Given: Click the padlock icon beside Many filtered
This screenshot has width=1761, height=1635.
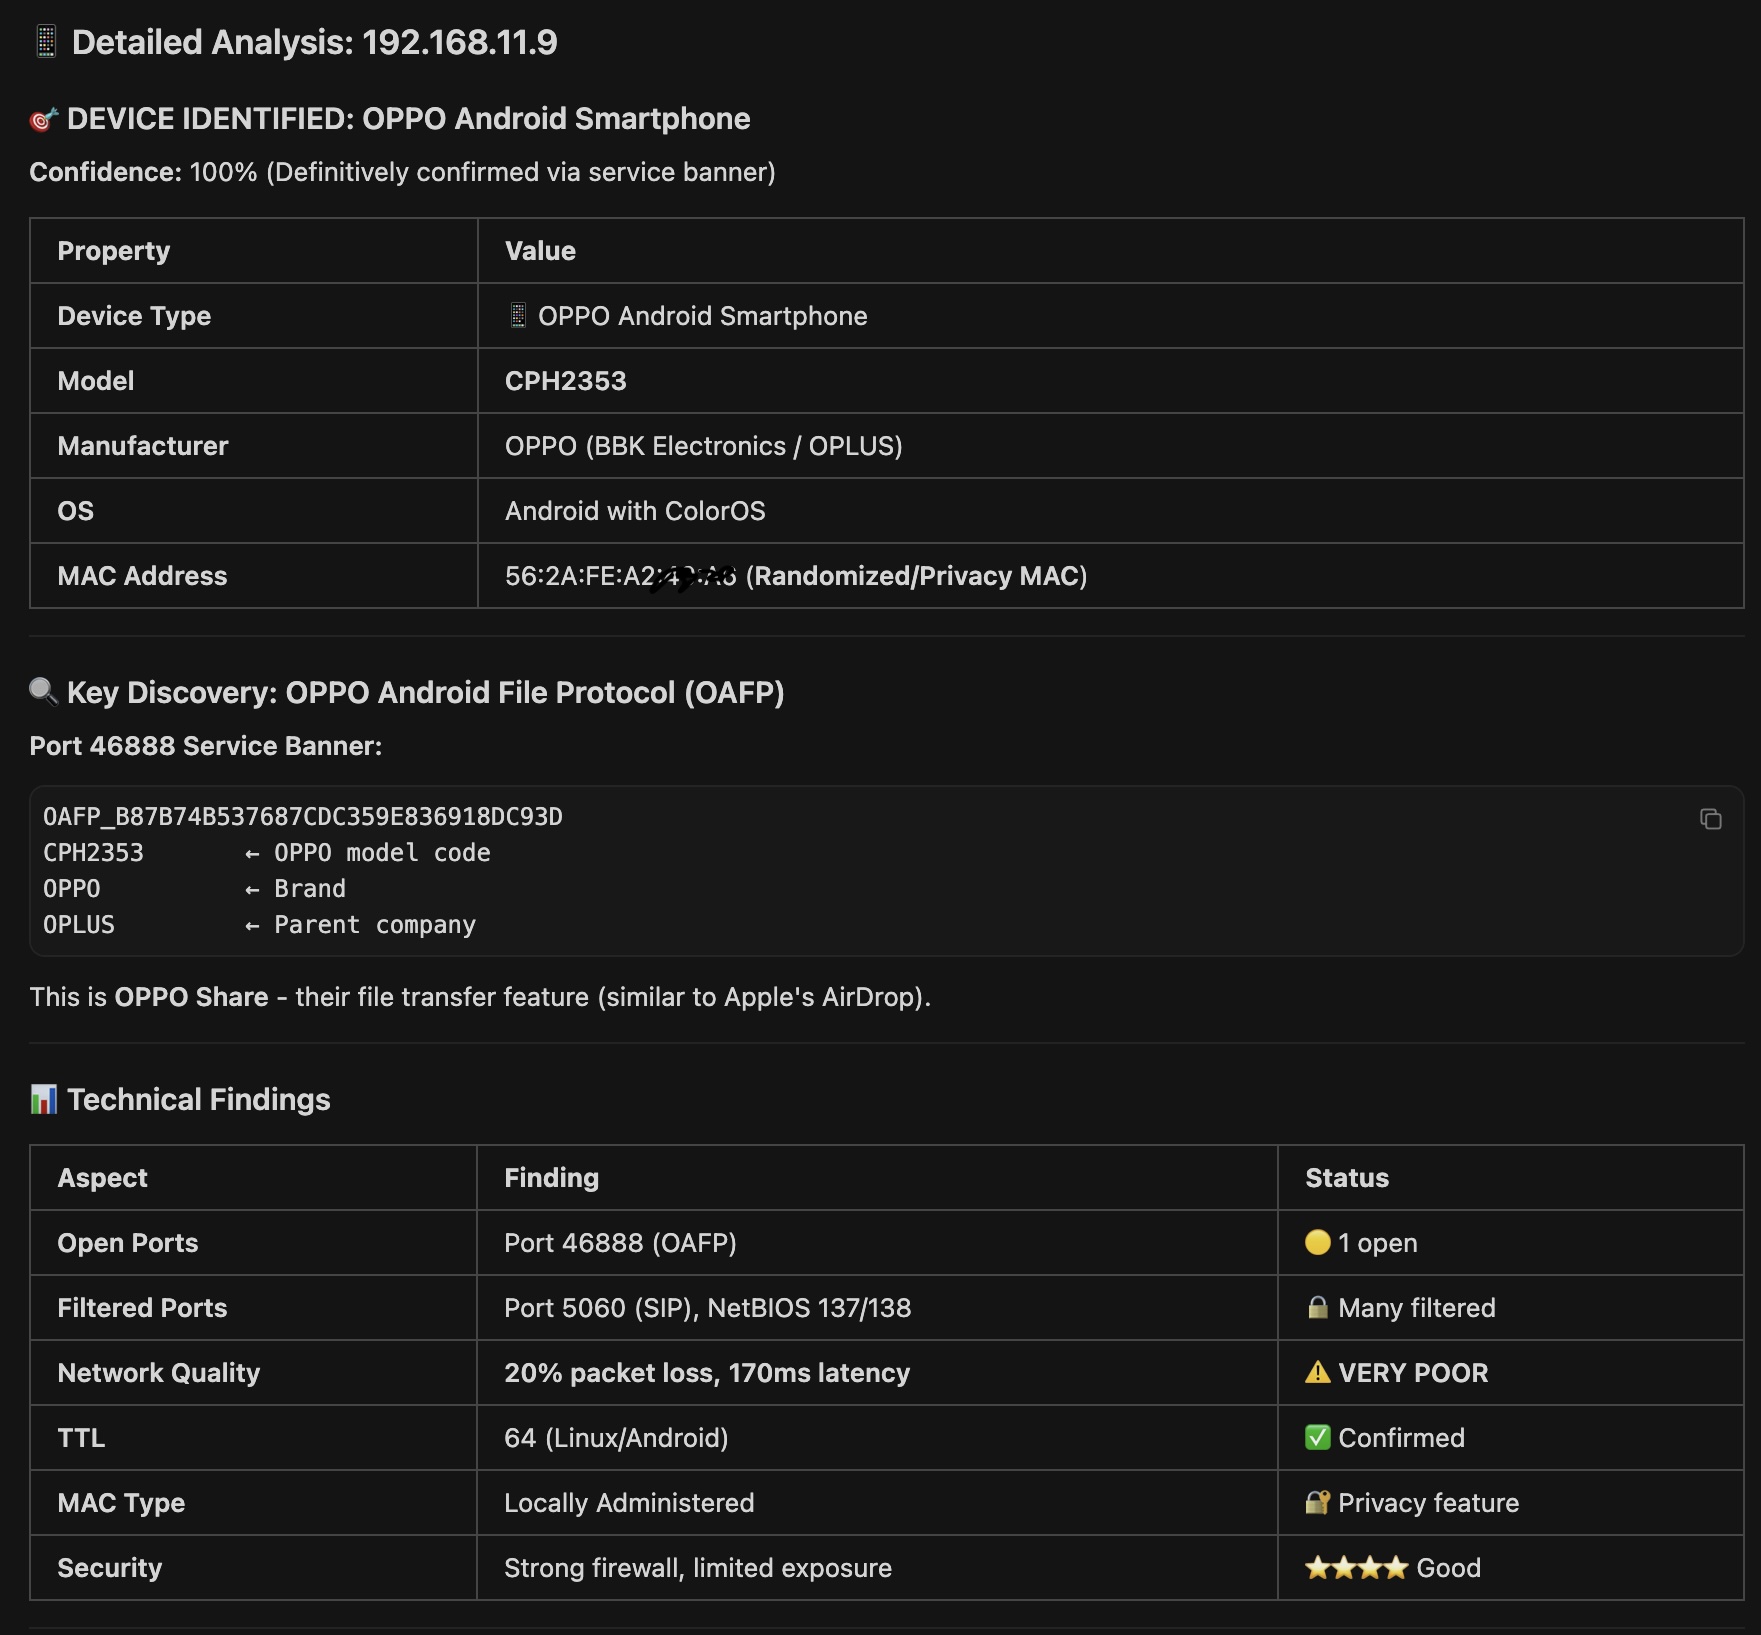Looking at the screenshot, I should coord(1317,1307).
